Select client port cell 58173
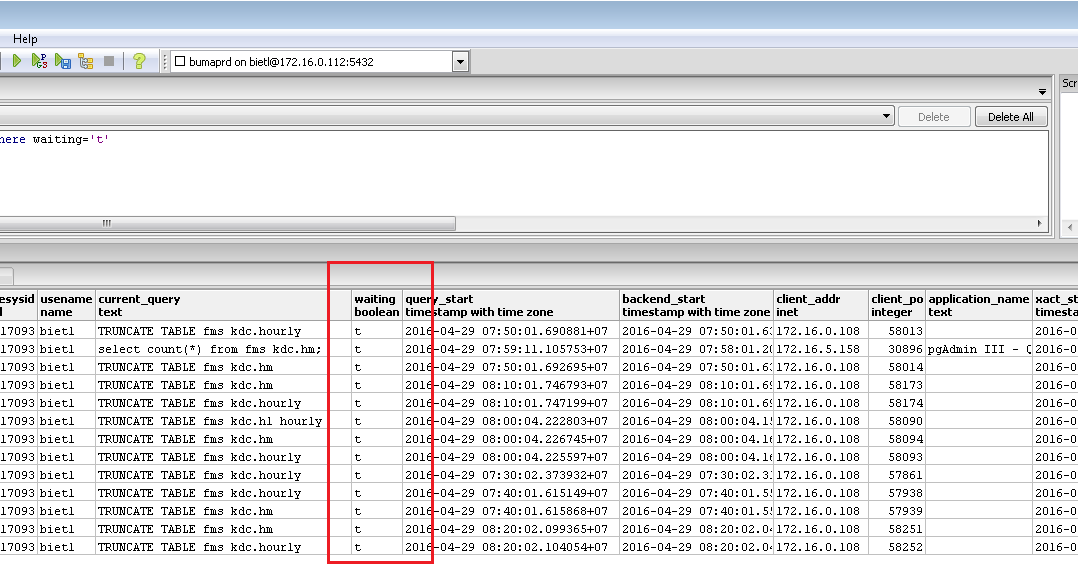 897,385
